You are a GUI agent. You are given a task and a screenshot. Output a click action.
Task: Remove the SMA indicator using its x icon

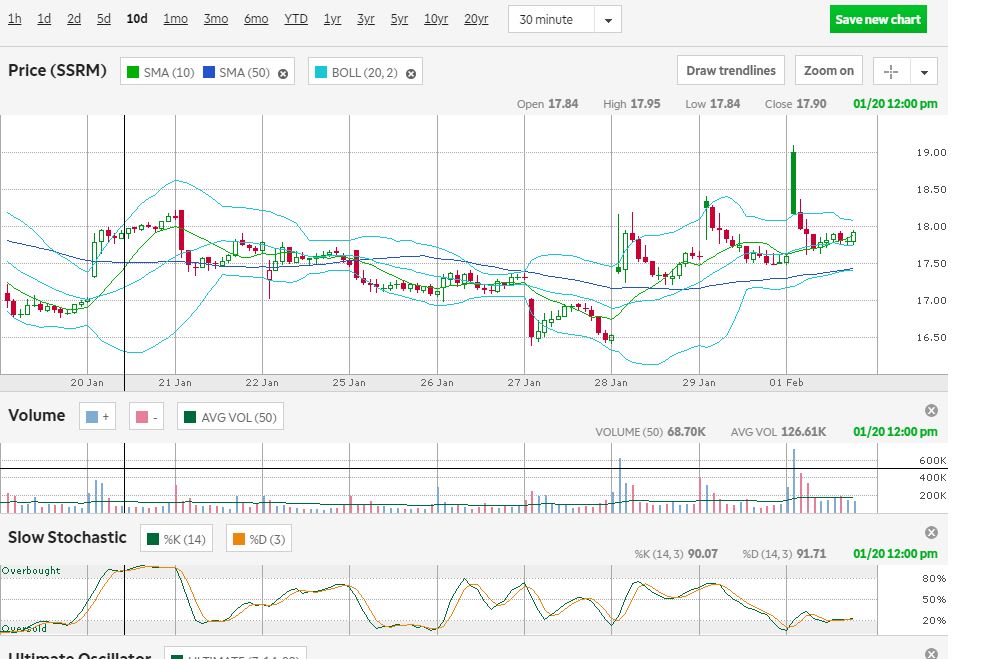(283, 73)
